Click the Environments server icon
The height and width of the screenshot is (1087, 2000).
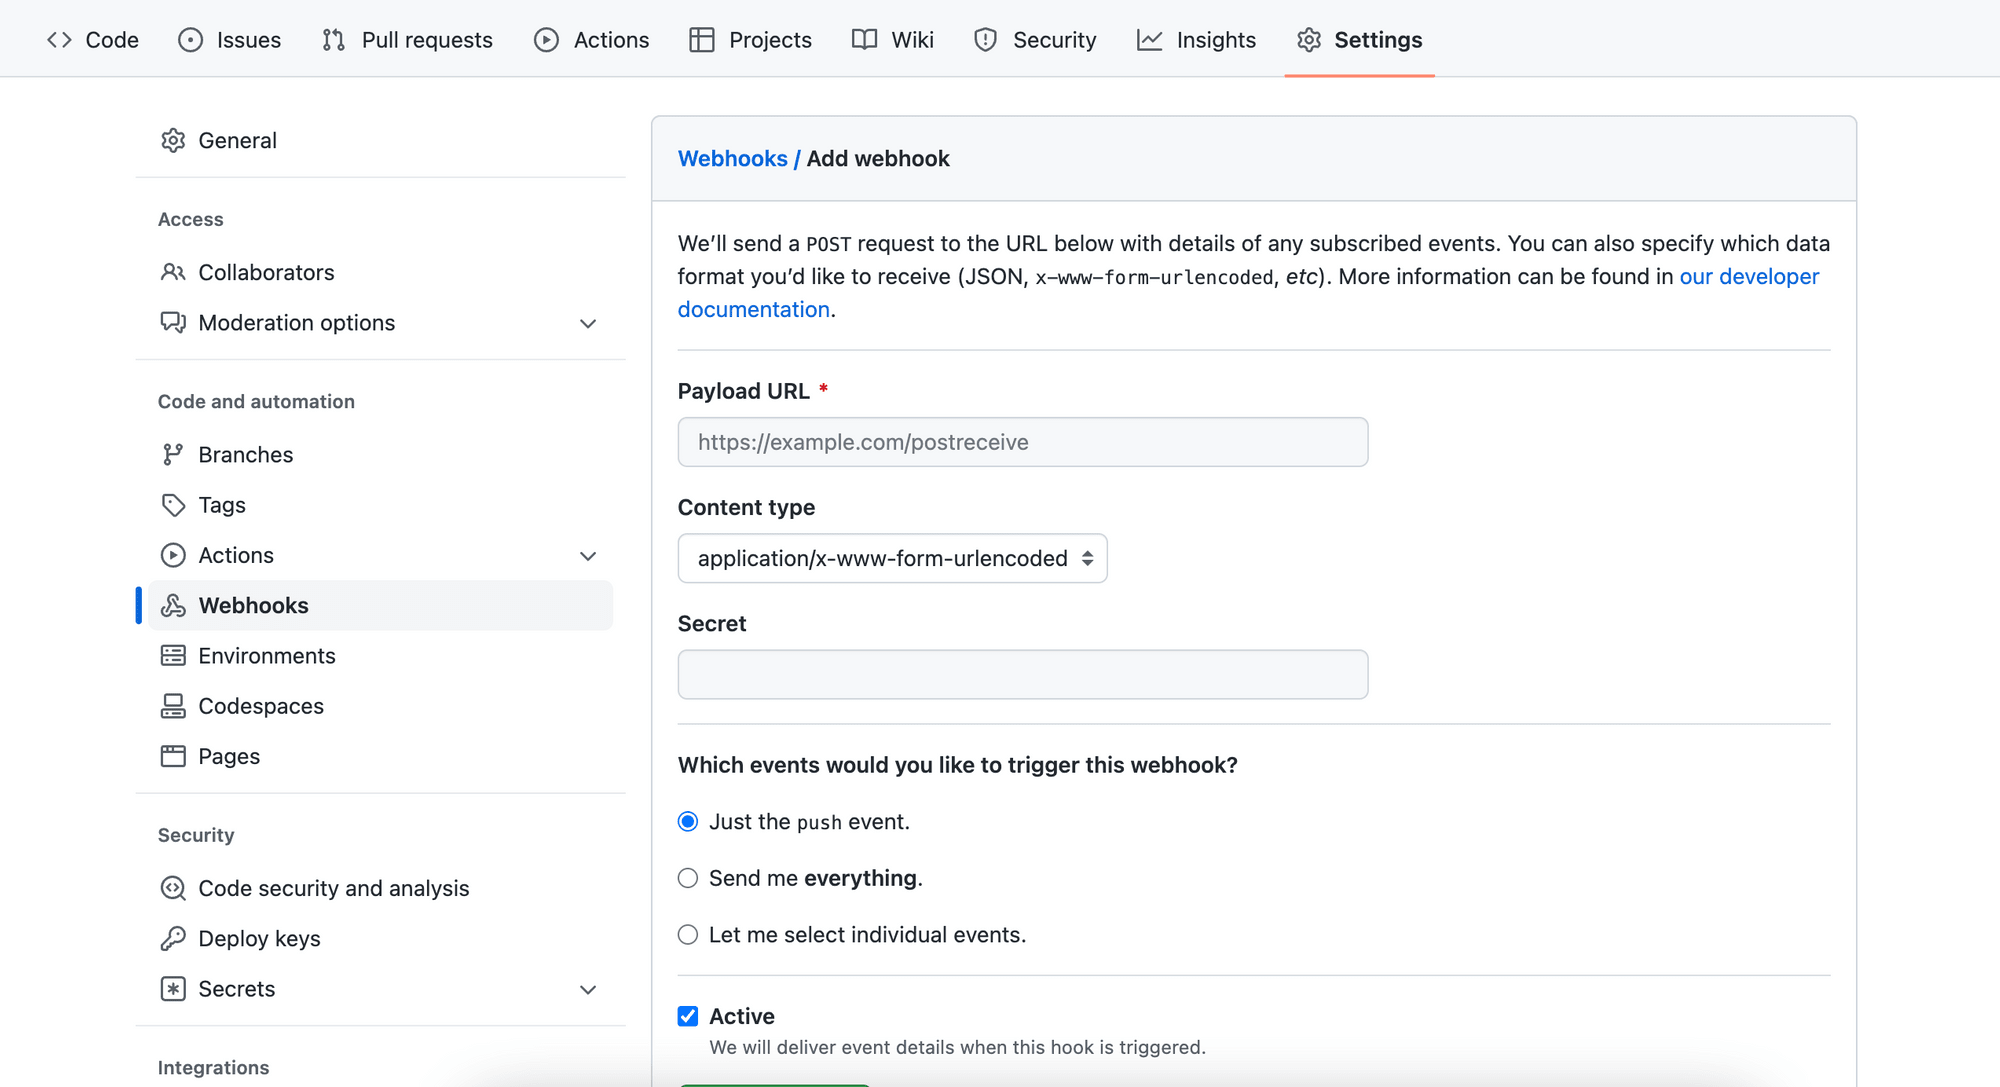[x=173, y=656]
